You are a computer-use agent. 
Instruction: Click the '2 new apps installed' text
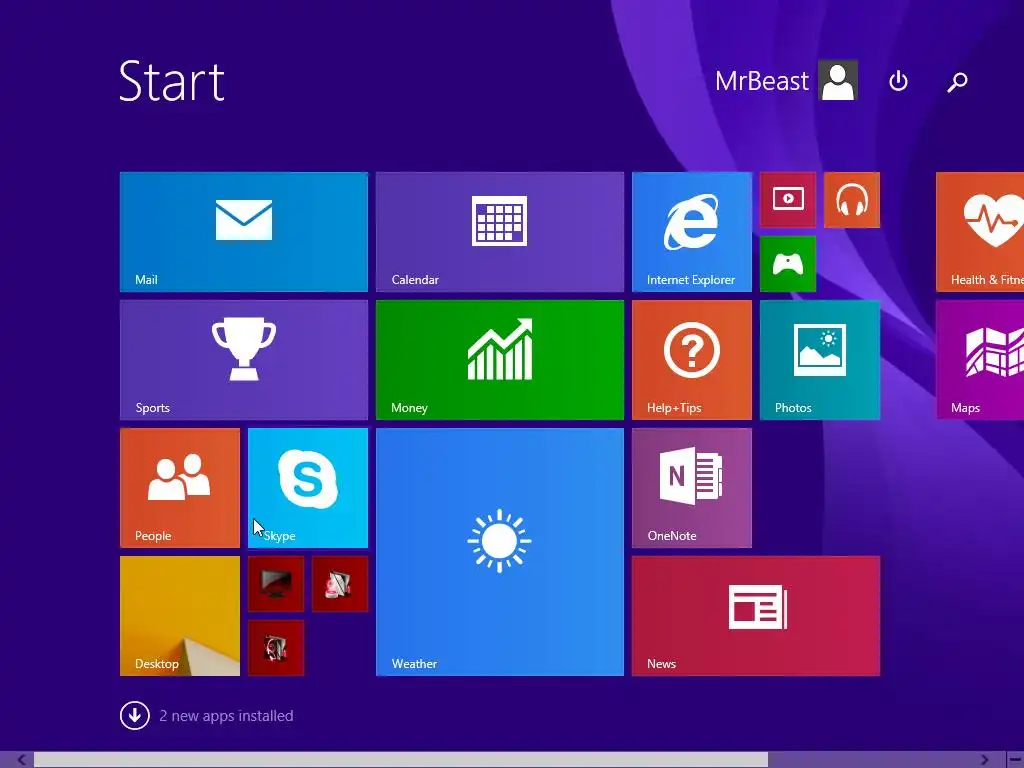[x=226, y=716]
